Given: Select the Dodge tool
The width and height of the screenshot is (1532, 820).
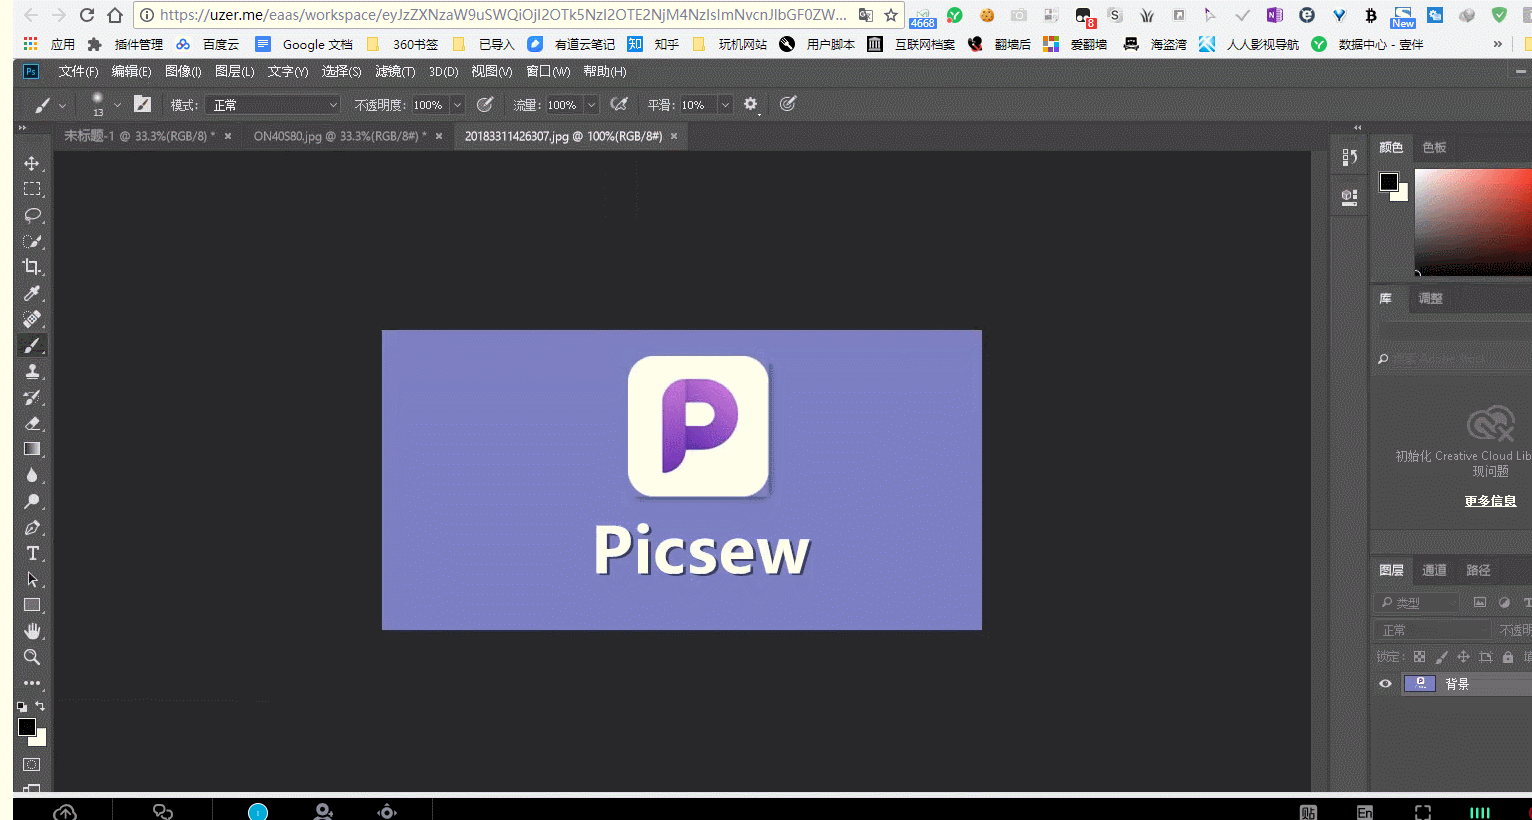Looking at the screenshot, I should click(x=32, y=501).
